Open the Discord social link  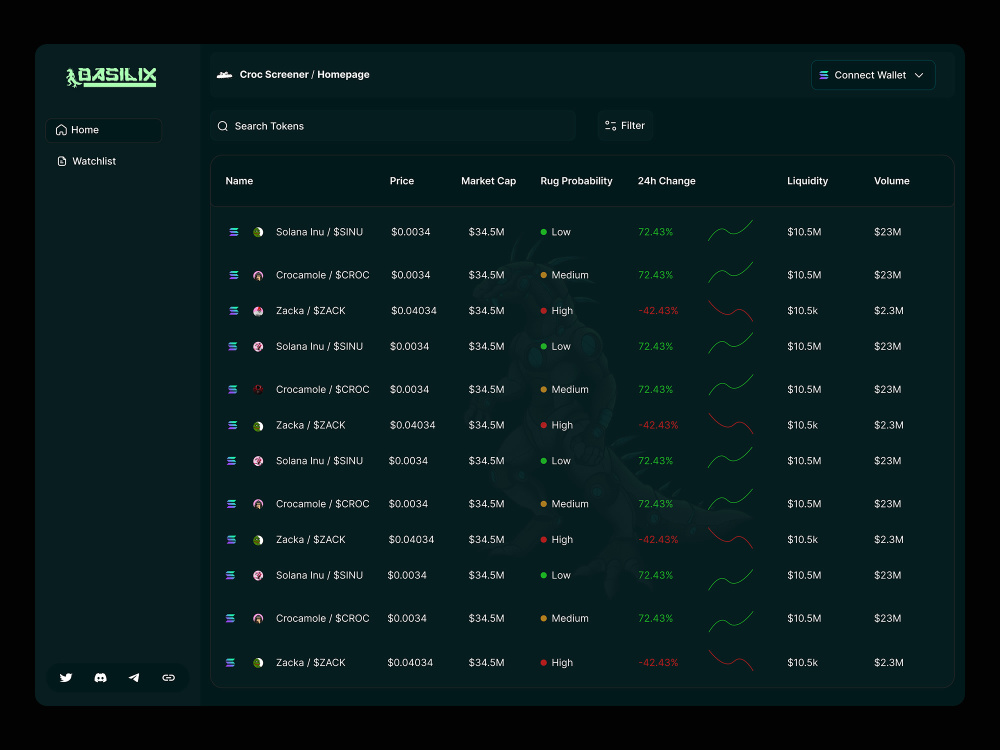100,677
